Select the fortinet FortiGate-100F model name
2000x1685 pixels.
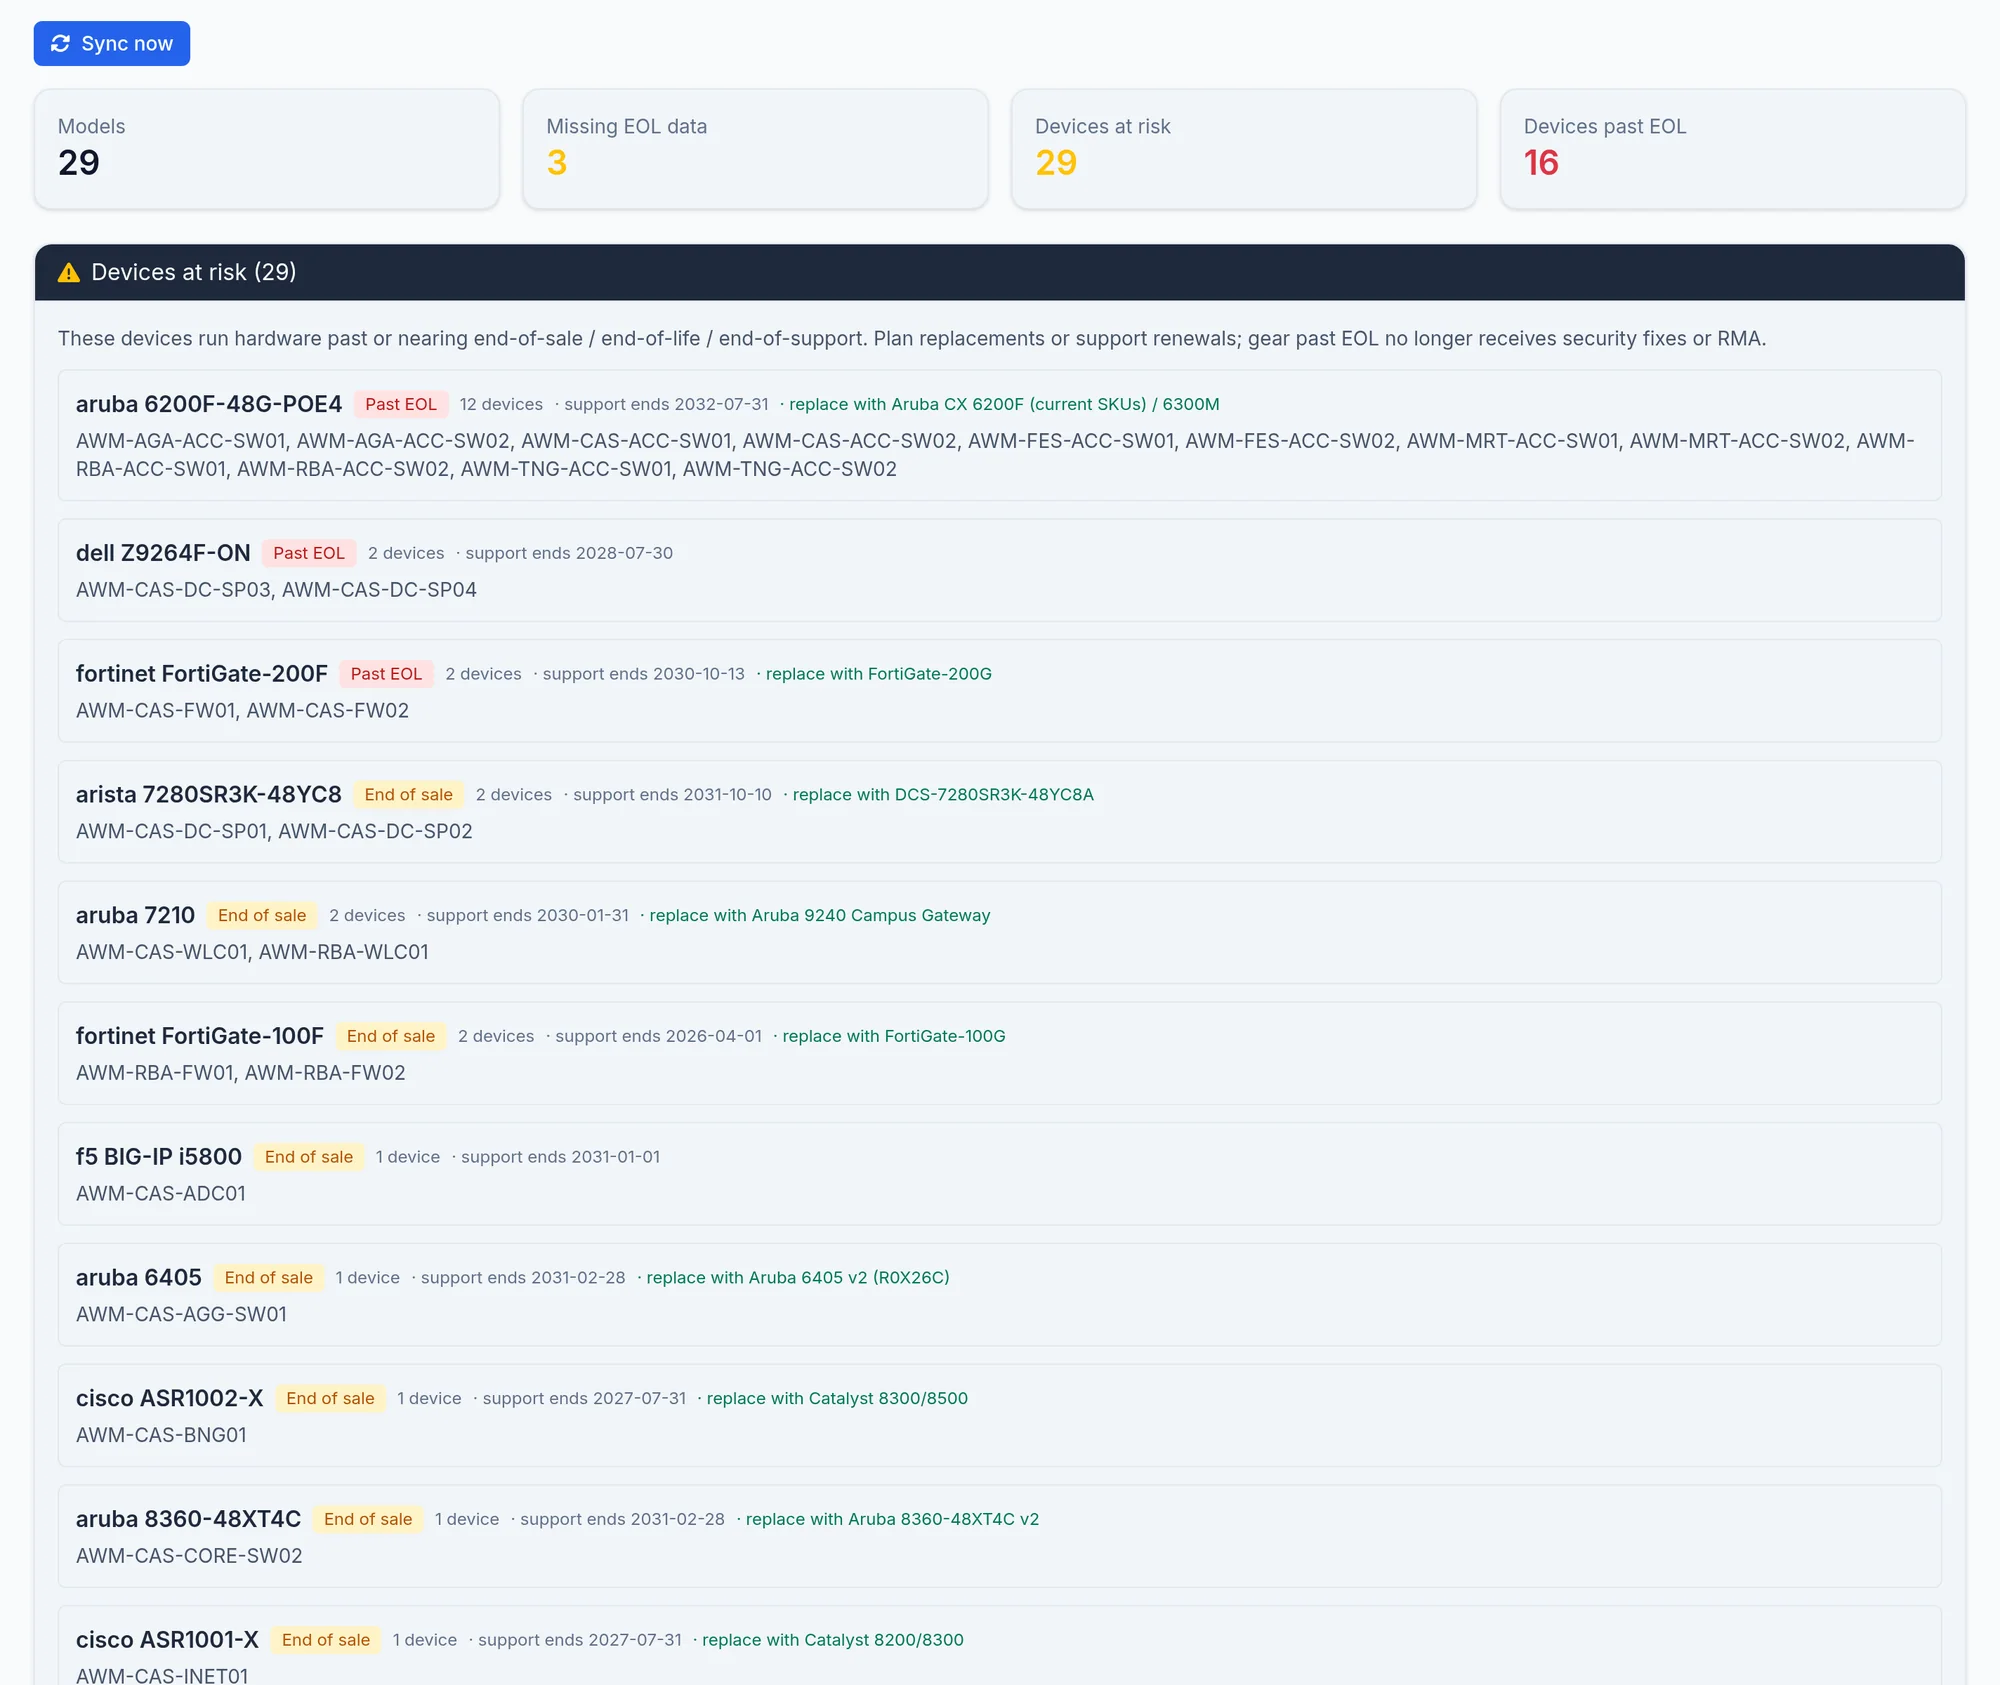pos(200,1037)
